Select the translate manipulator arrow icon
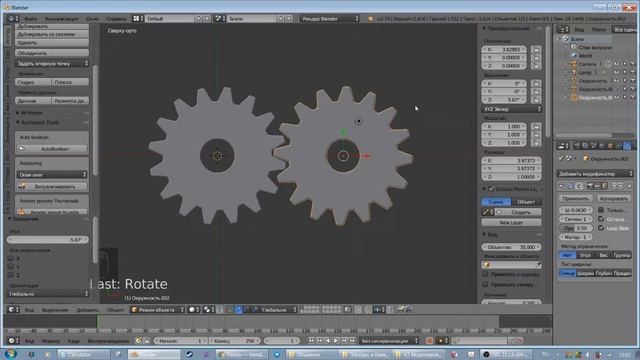640x360 pixels. 239,310
